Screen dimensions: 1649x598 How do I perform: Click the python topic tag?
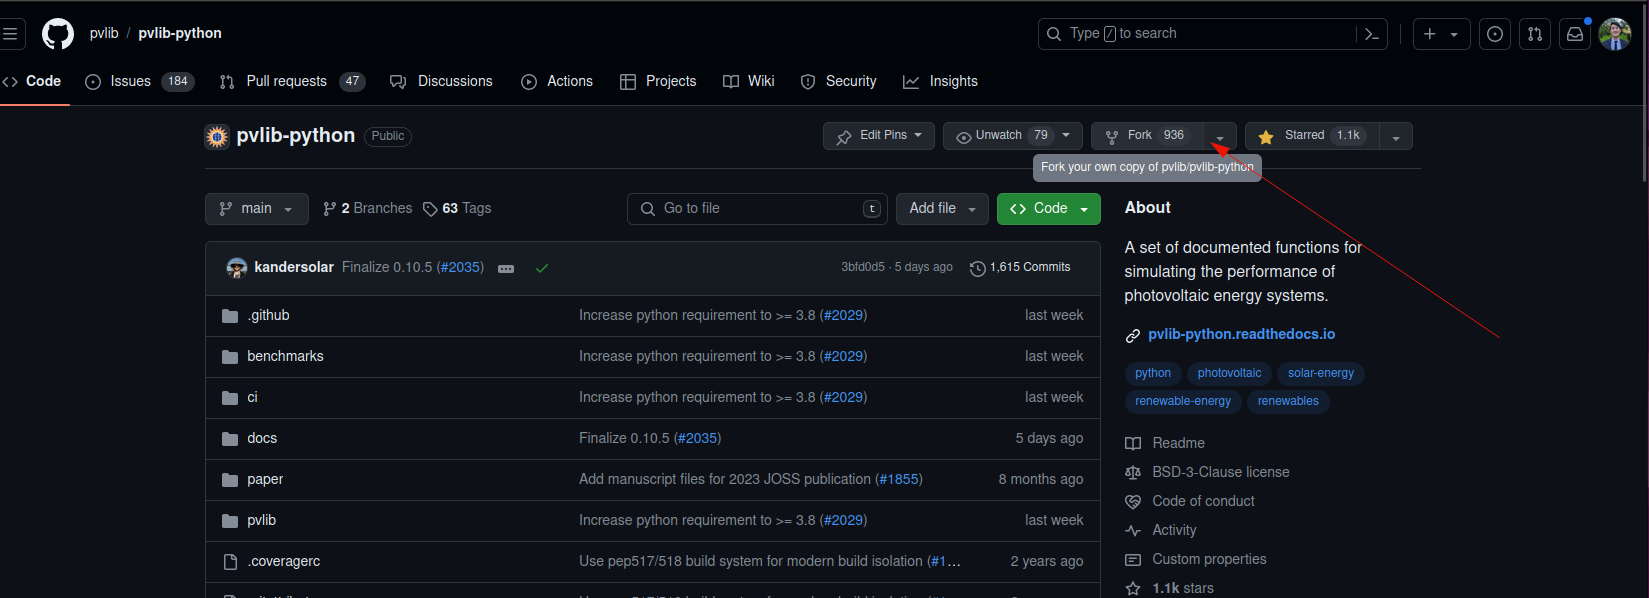[x=1153, y=373]
